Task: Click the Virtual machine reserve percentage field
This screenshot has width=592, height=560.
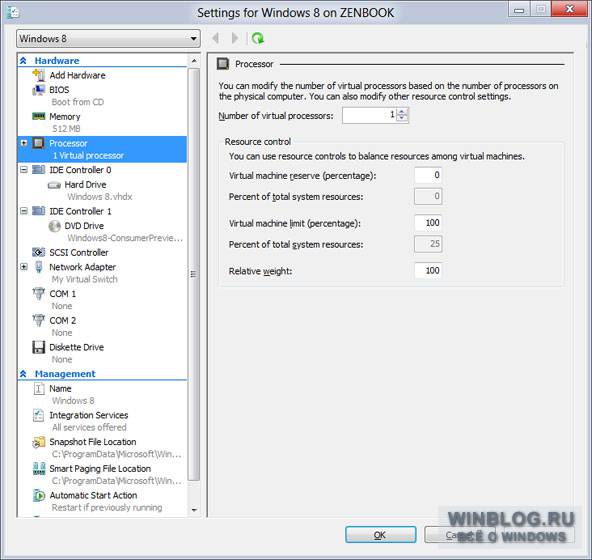Action: coord(428,175)
